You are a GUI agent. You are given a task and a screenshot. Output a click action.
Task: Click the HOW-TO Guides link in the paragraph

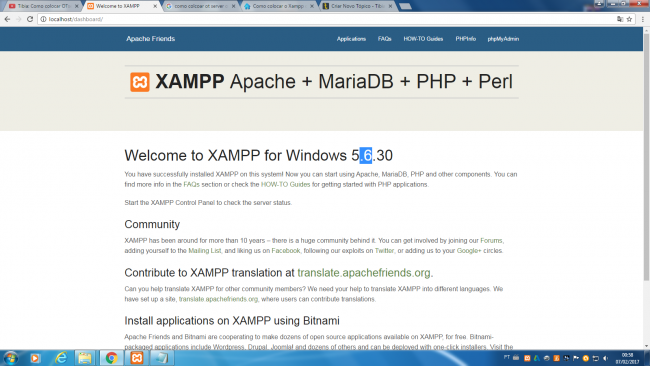[x=285, y=184]
